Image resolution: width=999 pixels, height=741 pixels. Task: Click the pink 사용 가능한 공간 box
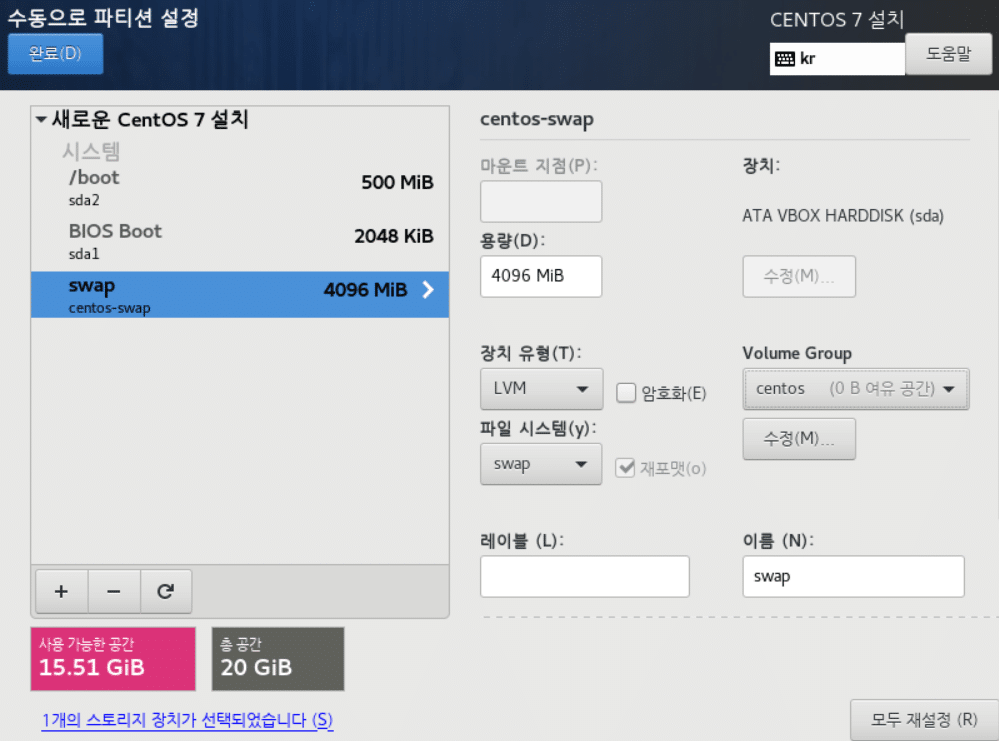click(x=112, y=658)
